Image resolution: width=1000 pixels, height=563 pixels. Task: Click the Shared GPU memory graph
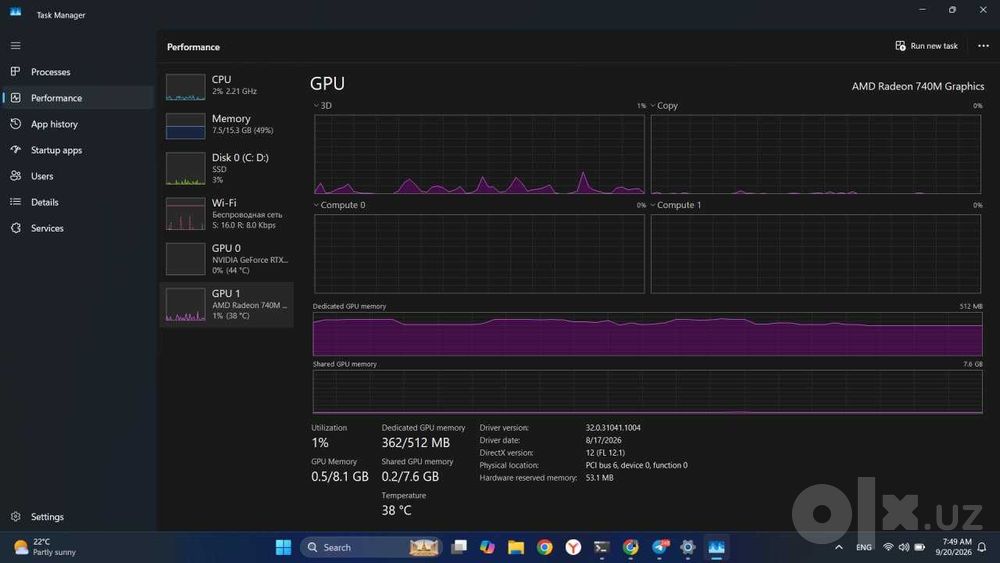(647, 391)
